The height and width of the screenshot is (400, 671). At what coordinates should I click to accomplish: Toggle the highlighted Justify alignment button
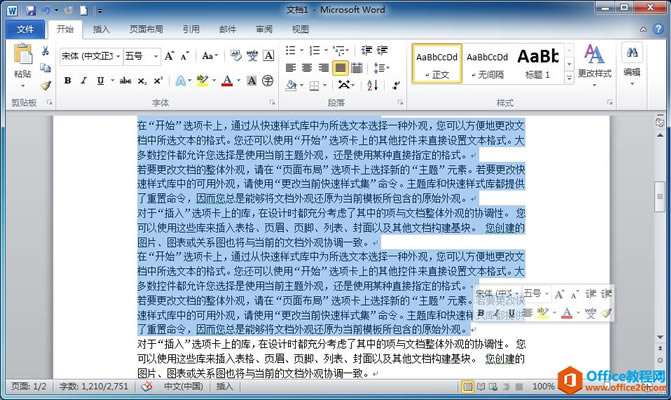tap(340, 68)
